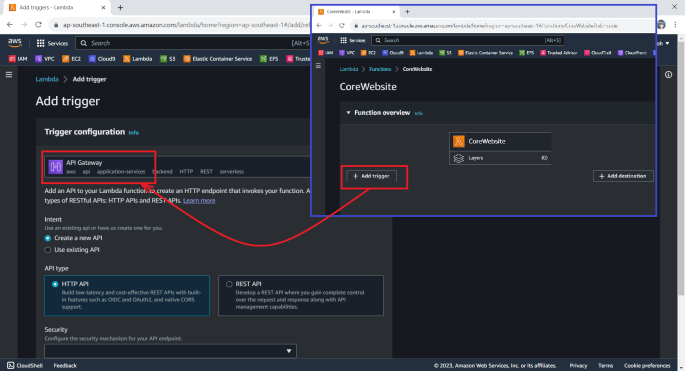Click search field in CoreWebsite window
Viewport: 685px width, 371px height.
(467, 40)
